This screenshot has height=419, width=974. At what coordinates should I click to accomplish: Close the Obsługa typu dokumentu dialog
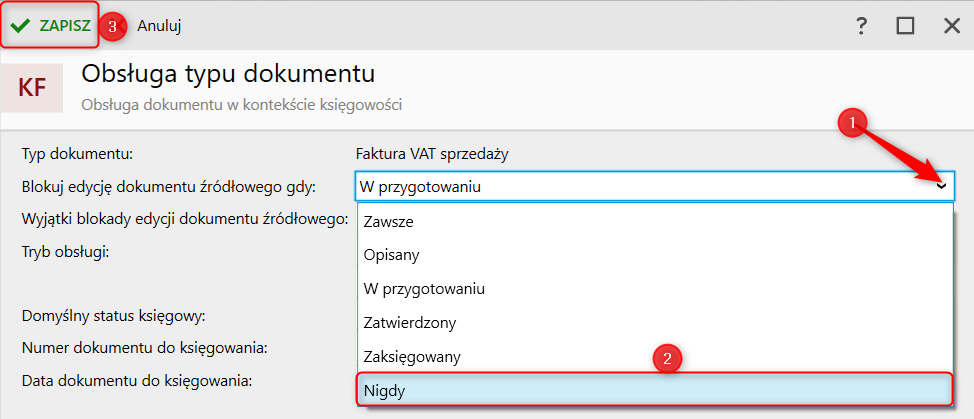pyautogui.click(x=951, y=26)
